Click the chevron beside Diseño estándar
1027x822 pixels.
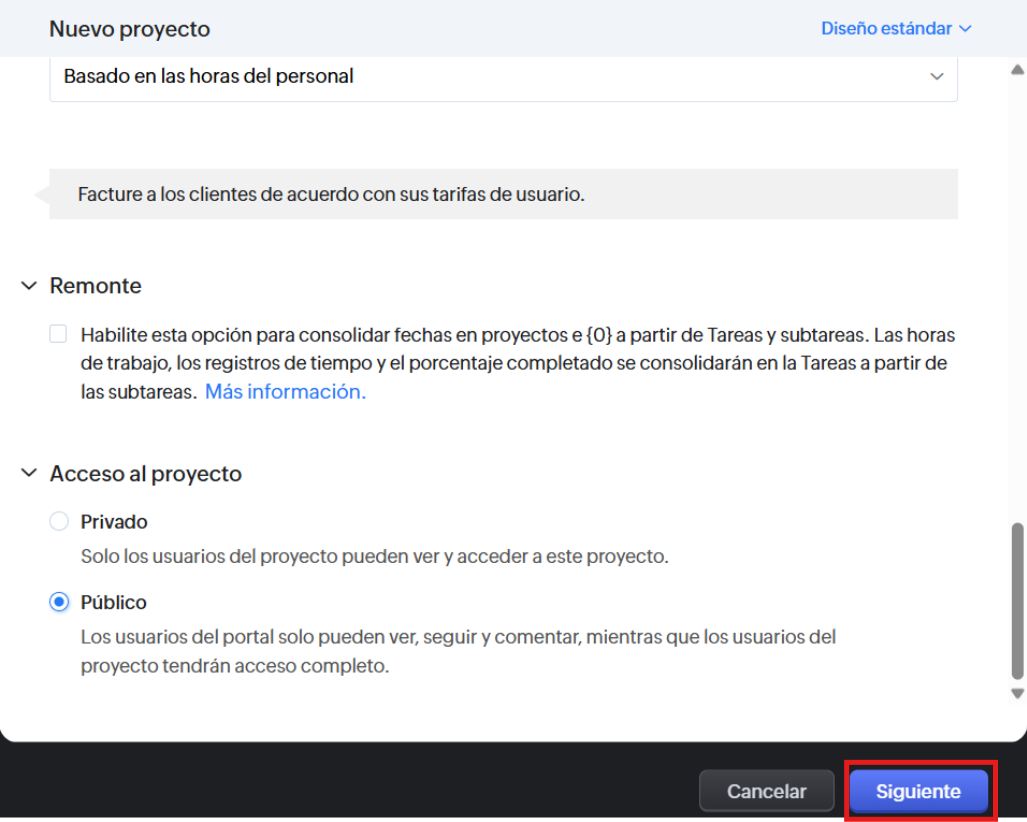pyautogui.click(x=965, y=29)
